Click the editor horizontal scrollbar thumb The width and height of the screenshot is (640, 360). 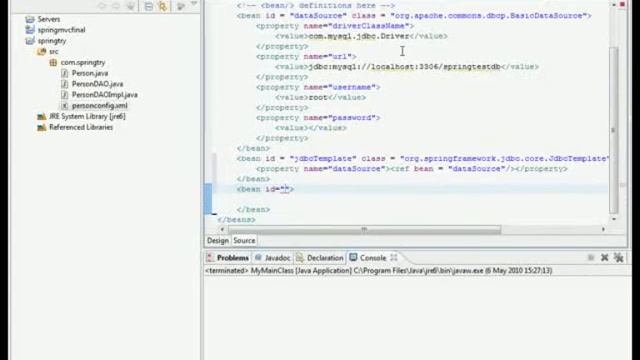coord(364,229)
